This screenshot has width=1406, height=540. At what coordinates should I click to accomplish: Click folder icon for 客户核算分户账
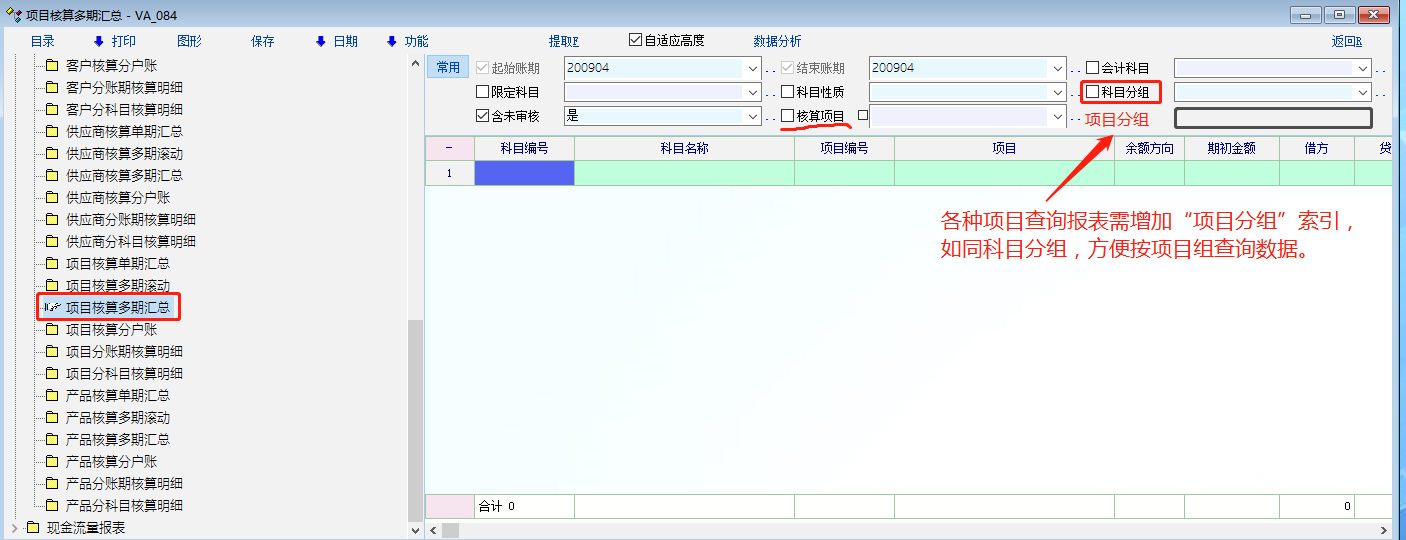click(52, 66)
